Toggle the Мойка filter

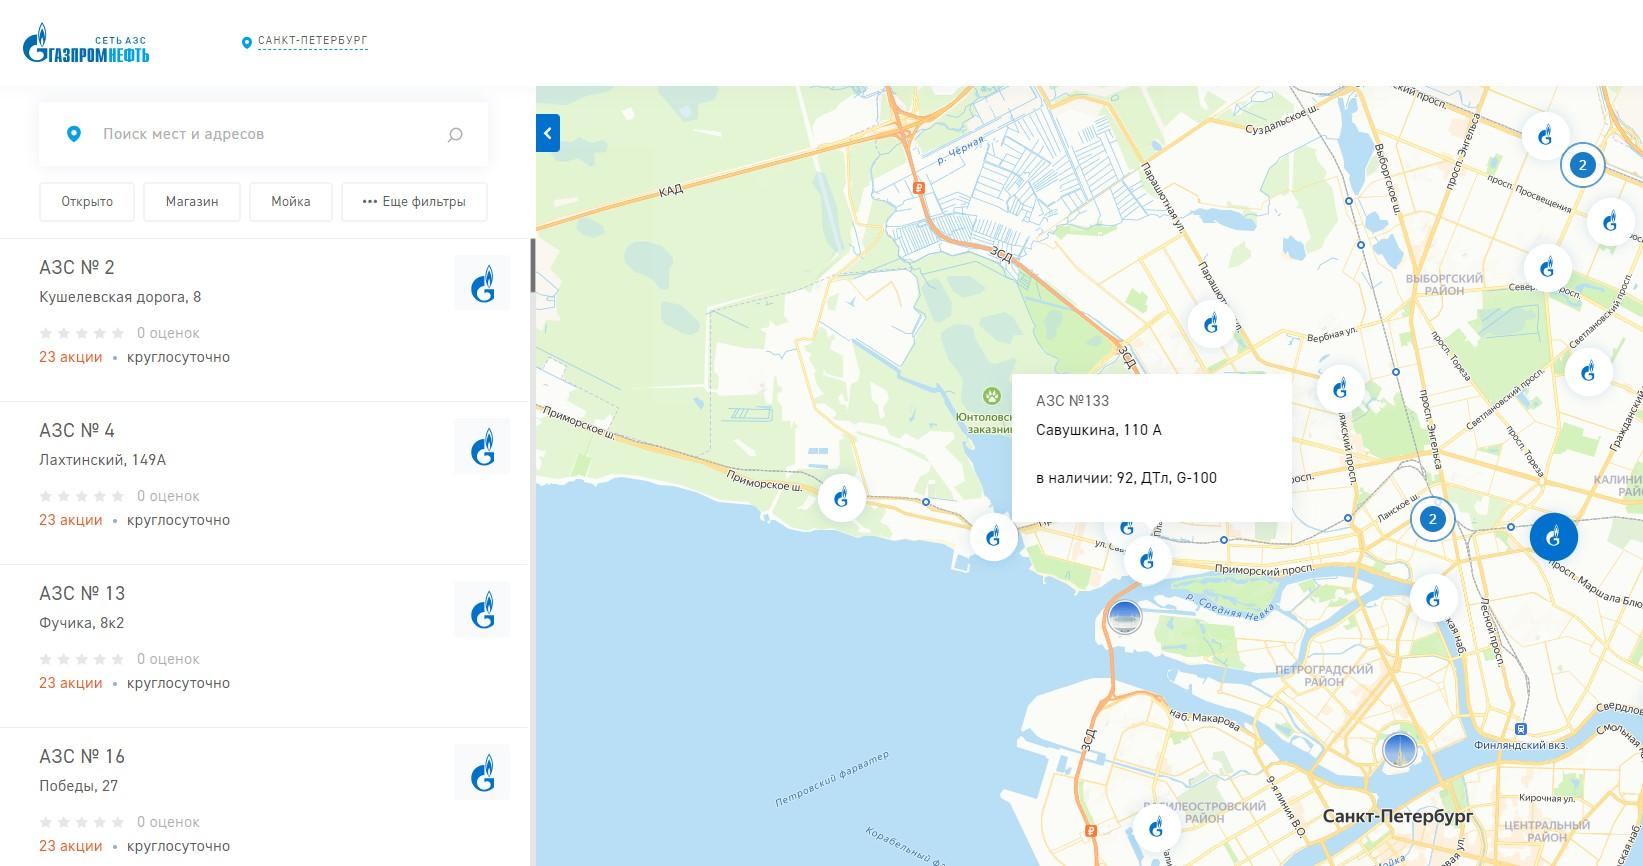291,201
